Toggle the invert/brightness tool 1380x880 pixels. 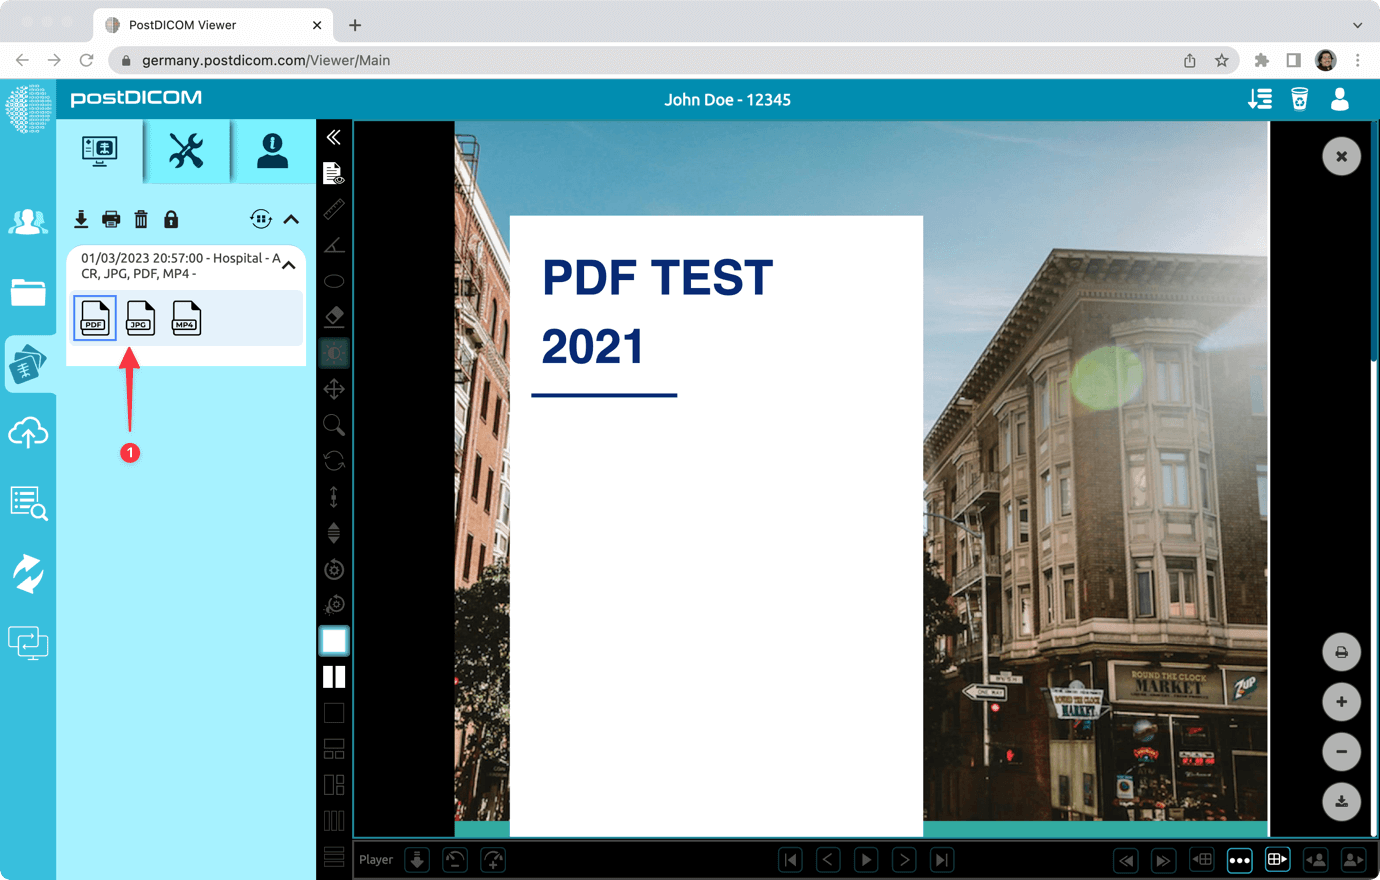[333, 352]
